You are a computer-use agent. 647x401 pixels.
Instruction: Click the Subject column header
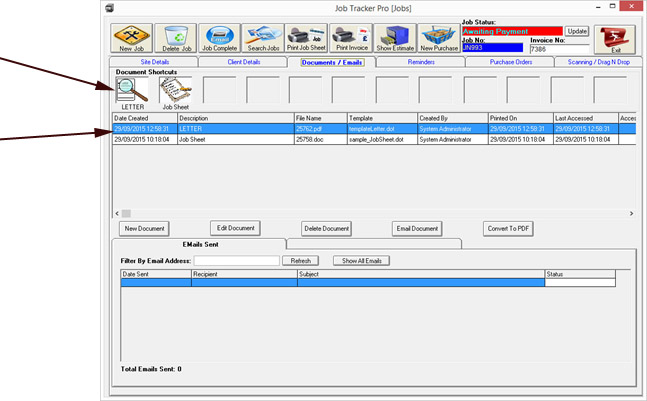tap(421, 274)
